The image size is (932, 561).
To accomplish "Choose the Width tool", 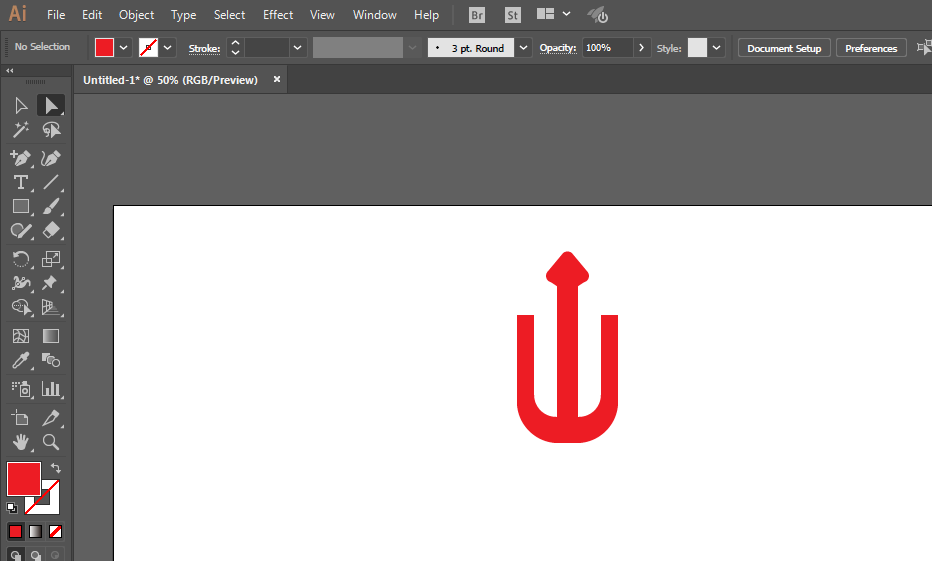I will tap(21, 283).
